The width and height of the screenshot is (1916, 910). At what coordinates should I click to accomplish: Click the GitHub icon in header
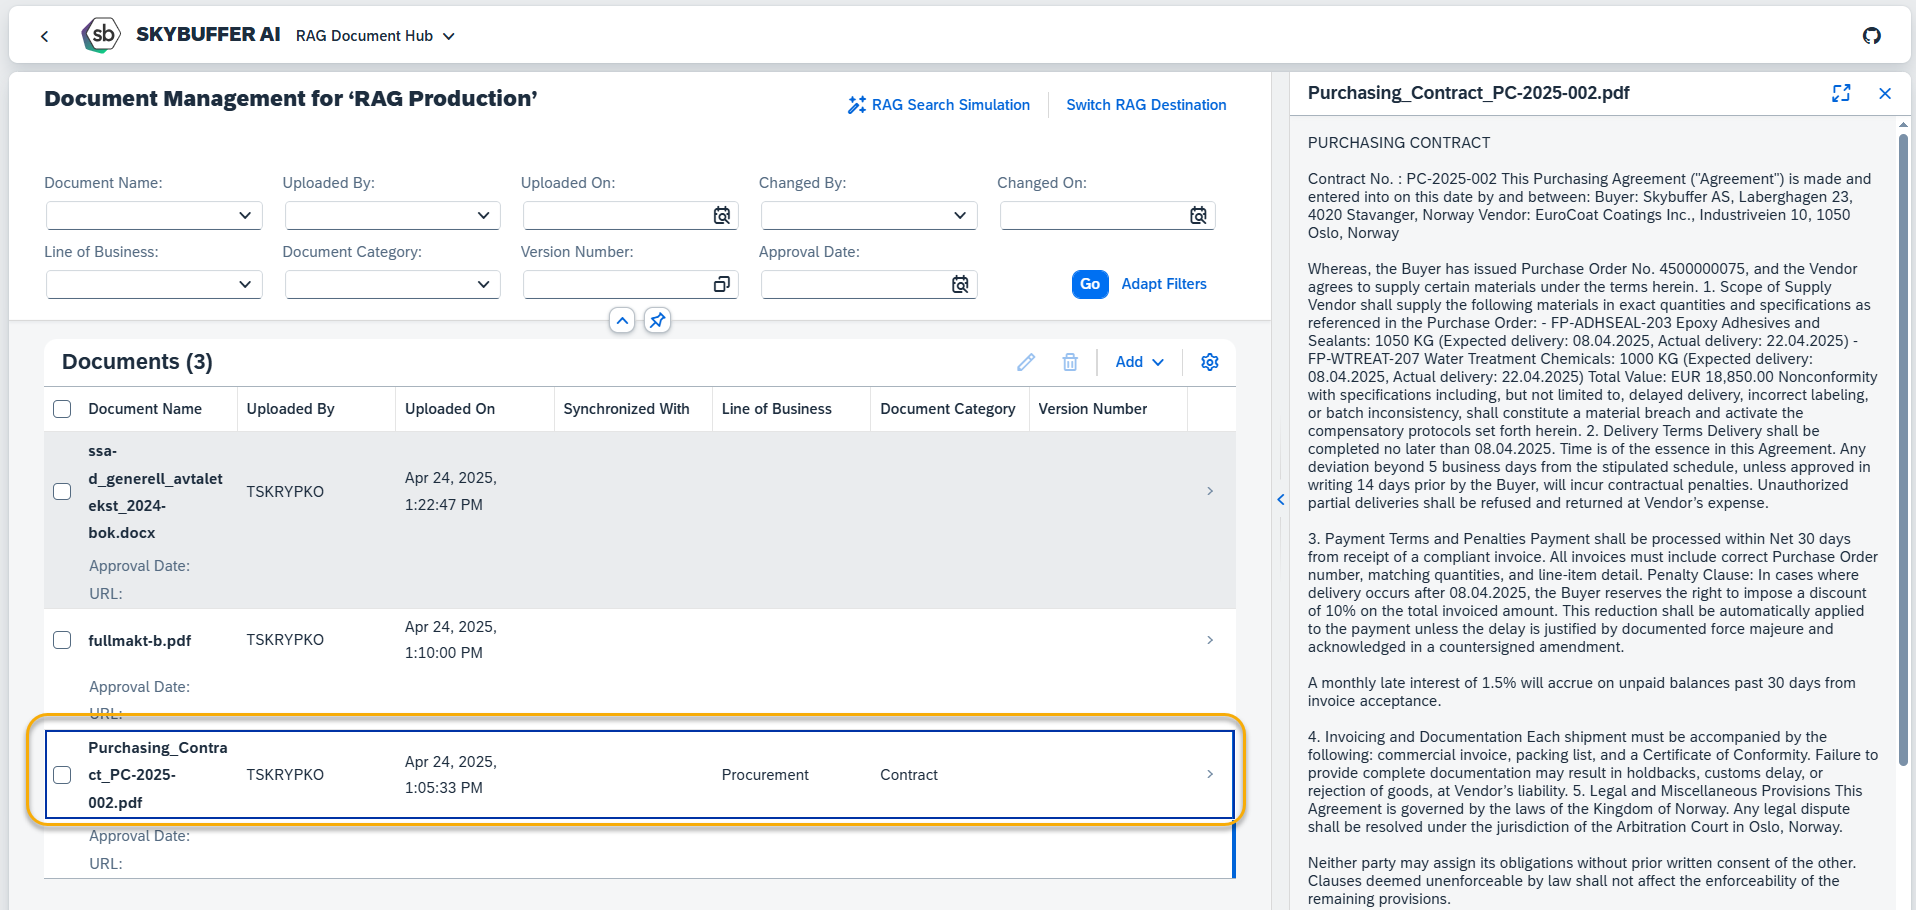pyautogui.click(x=1871, y=36)
